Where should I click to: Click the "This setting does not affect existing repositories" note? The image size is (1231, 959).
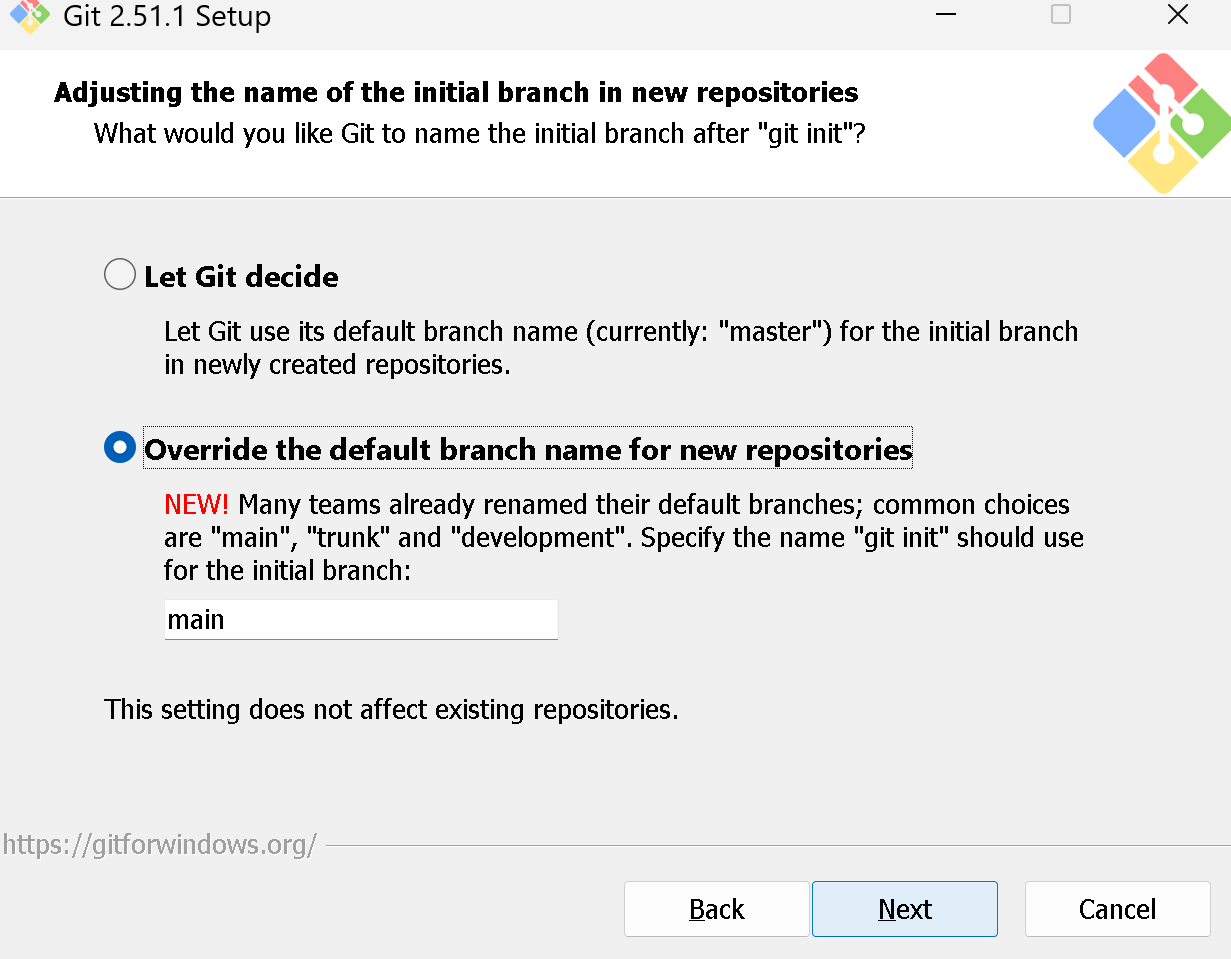click(391, 710)
